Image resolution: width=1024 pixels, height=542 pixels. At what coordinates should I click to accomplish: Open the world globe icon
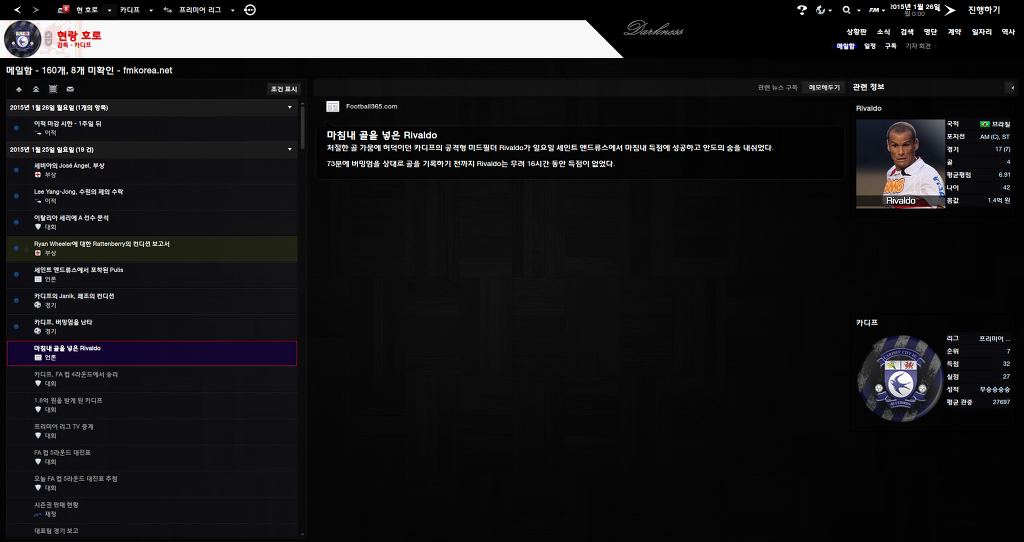[821, 10]
